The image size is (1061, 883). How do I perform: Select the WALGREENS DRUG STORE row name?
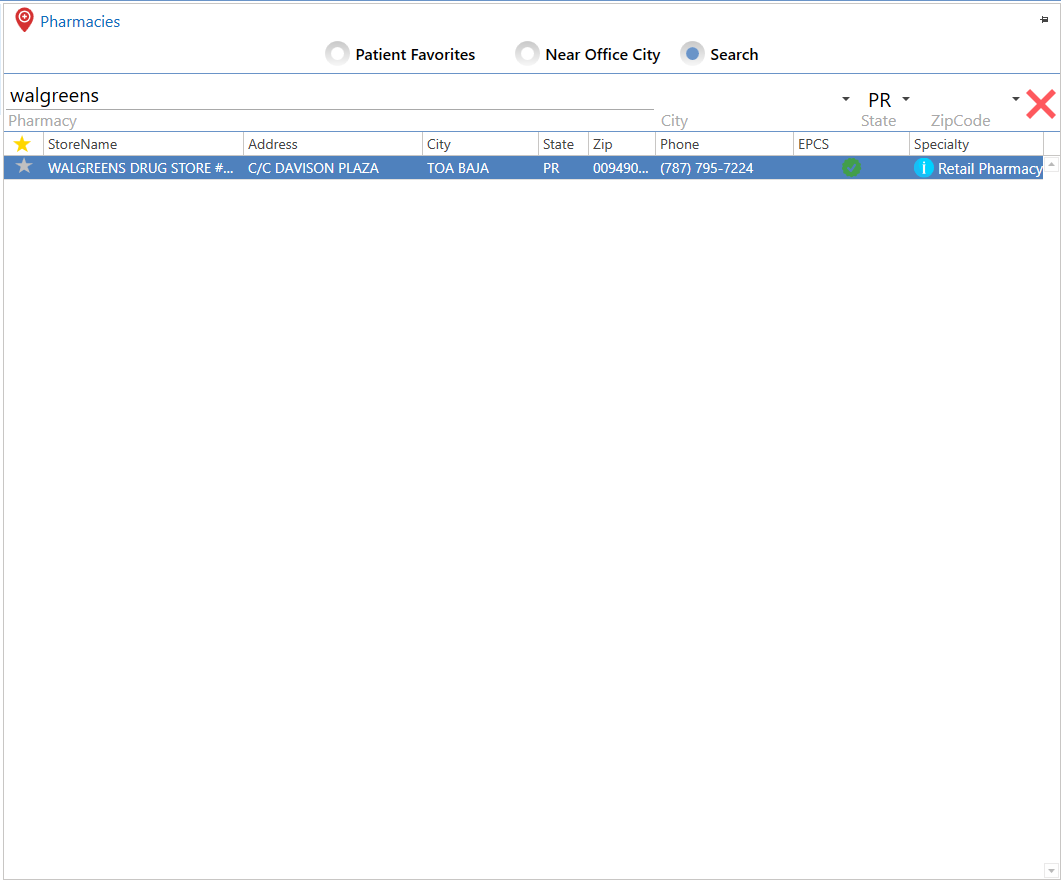(x=140, y=168)
